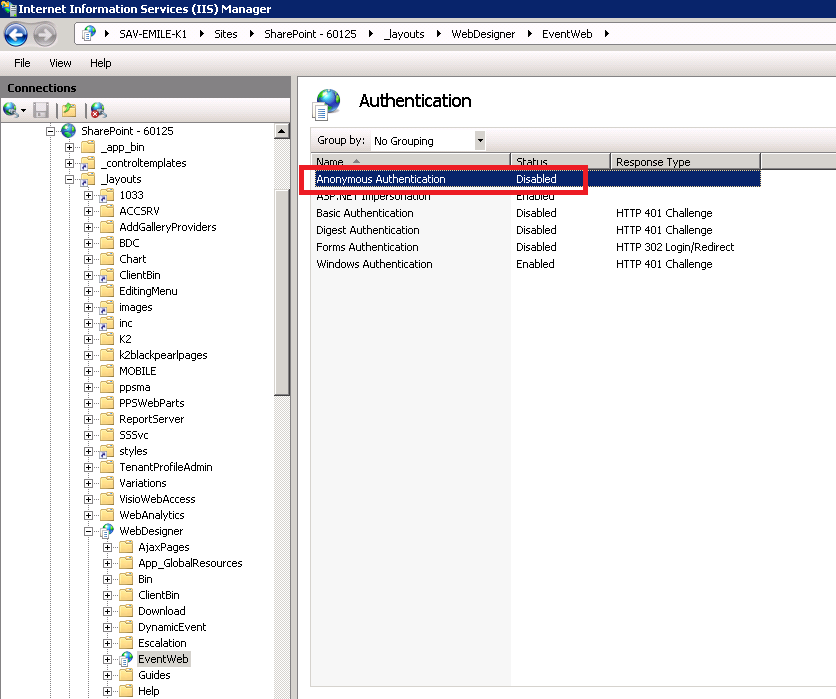This screenshot has width=836, height=699.
Task: Click the EventWeb application icon in tree
Action: point(125,659)
